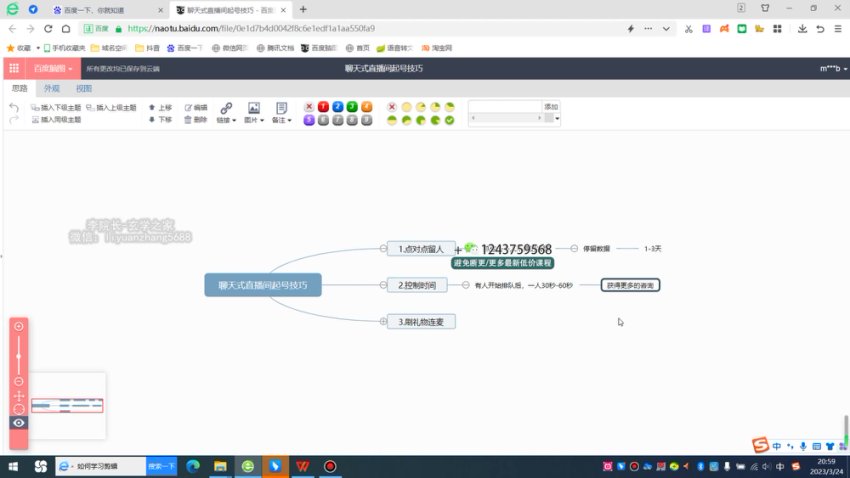Screen dimensions: 850x478
Task: Open the 备注 notes dropdown
Action: (x=281, y=113)
